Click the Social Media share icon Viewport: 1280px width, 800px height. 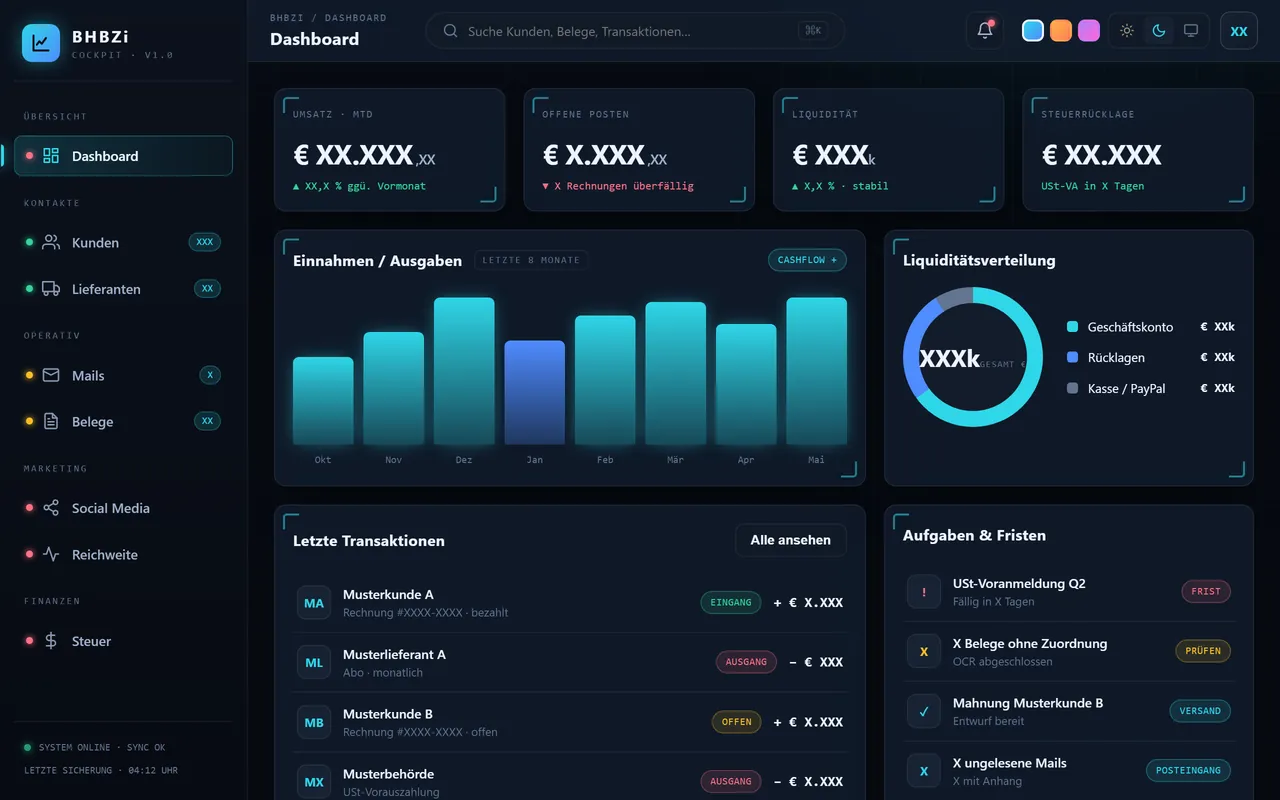click(51, 508)
